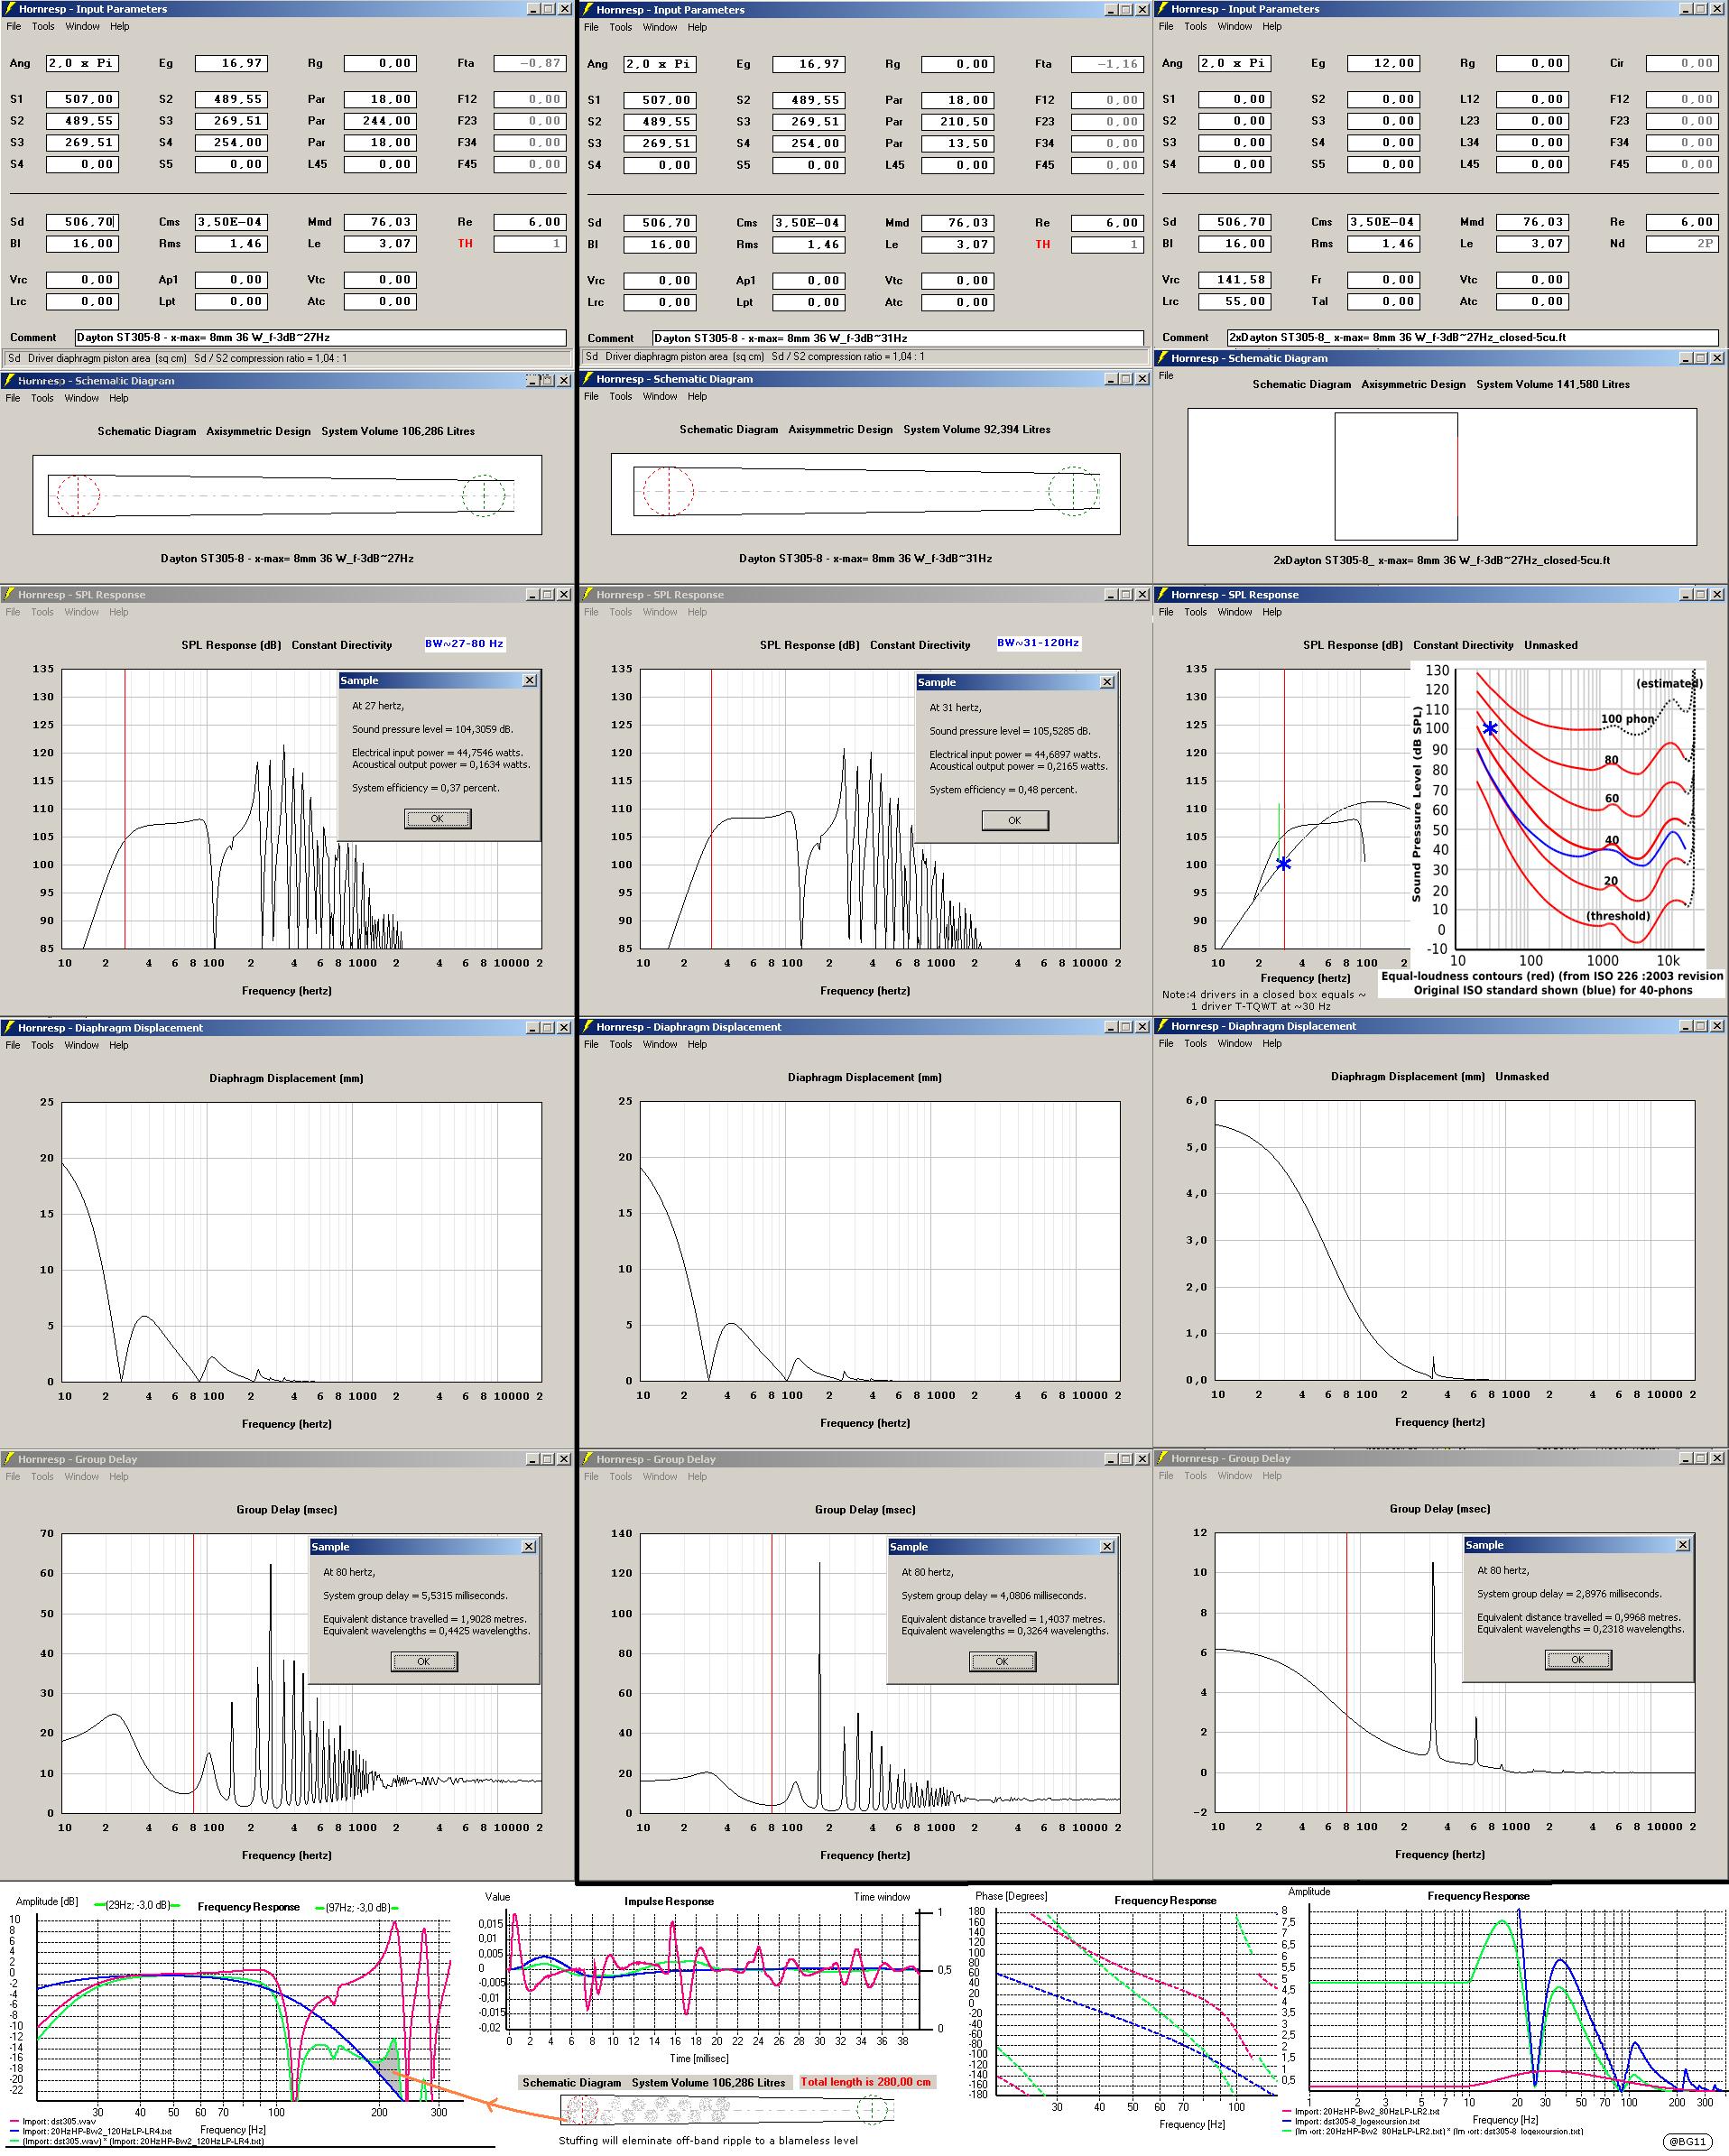This screenshot has width=1729, height=2156.
Task: Click the Tal field in right Input Parameters window
Action: [x=1383, y=301]
